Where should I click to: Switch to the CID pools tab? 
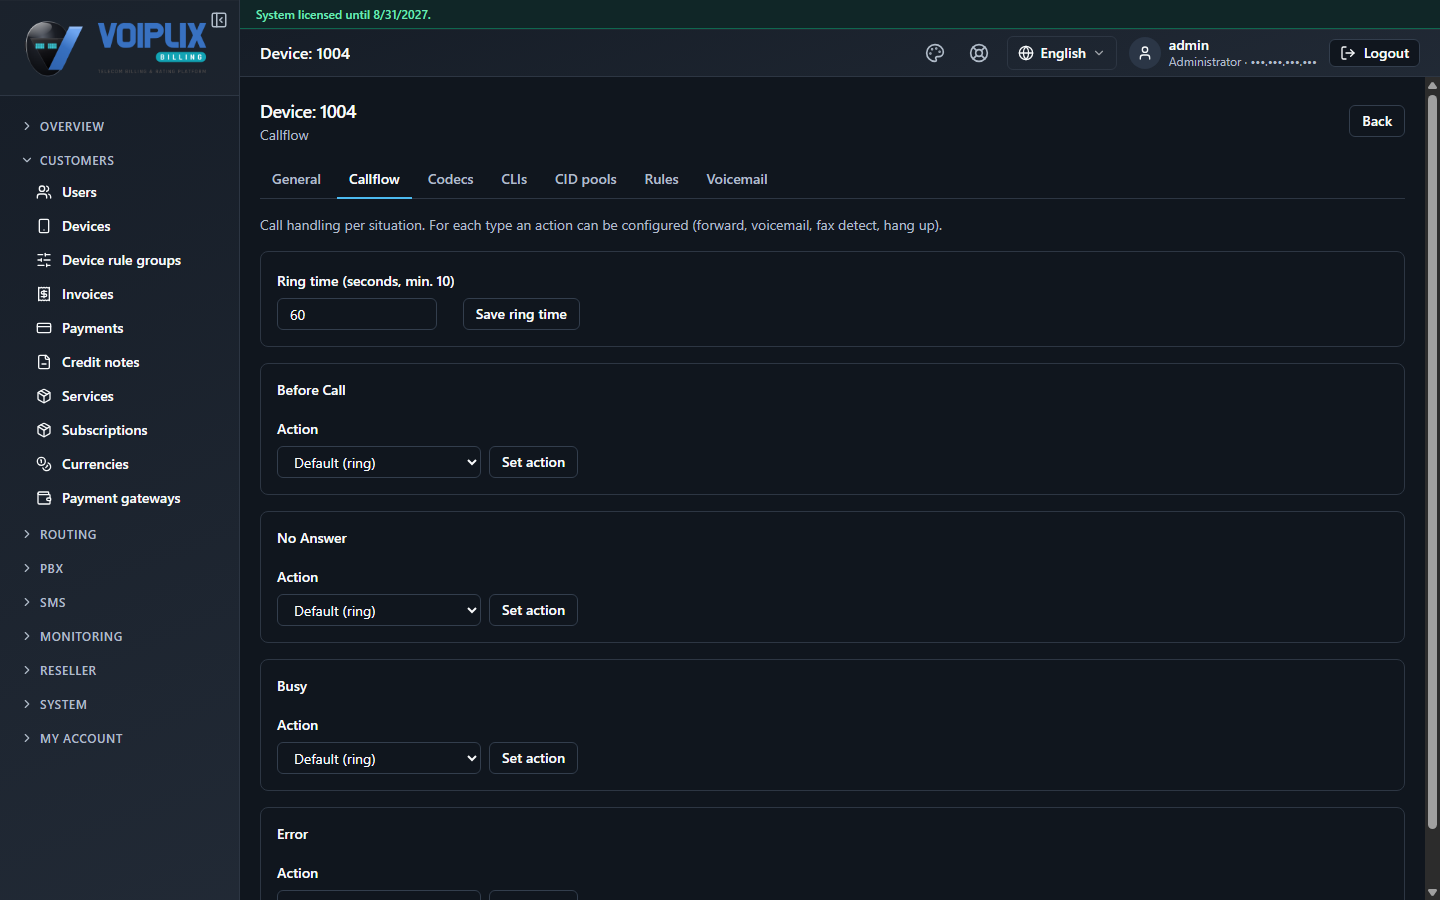(x=586, y=179)
